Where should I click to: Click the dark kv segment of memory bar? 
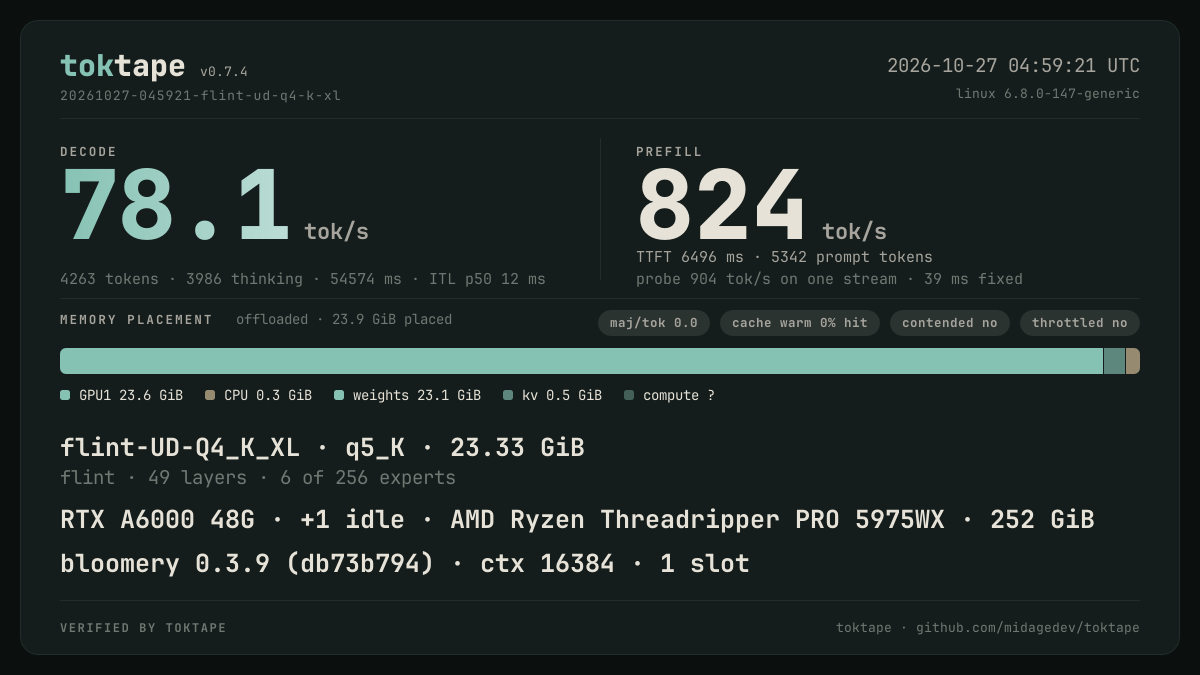pos(1114,361)
